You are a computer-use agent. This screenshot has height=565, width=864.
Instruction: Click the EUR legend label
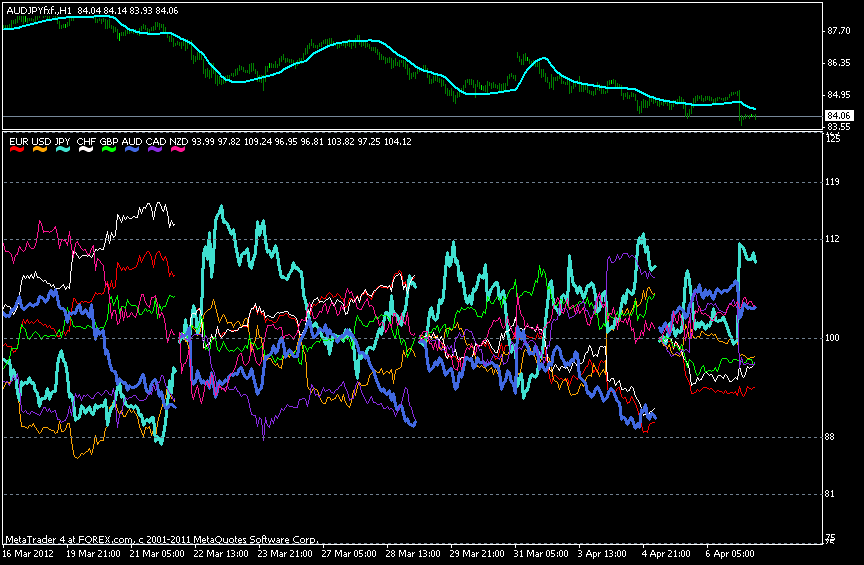click(19, 142)
